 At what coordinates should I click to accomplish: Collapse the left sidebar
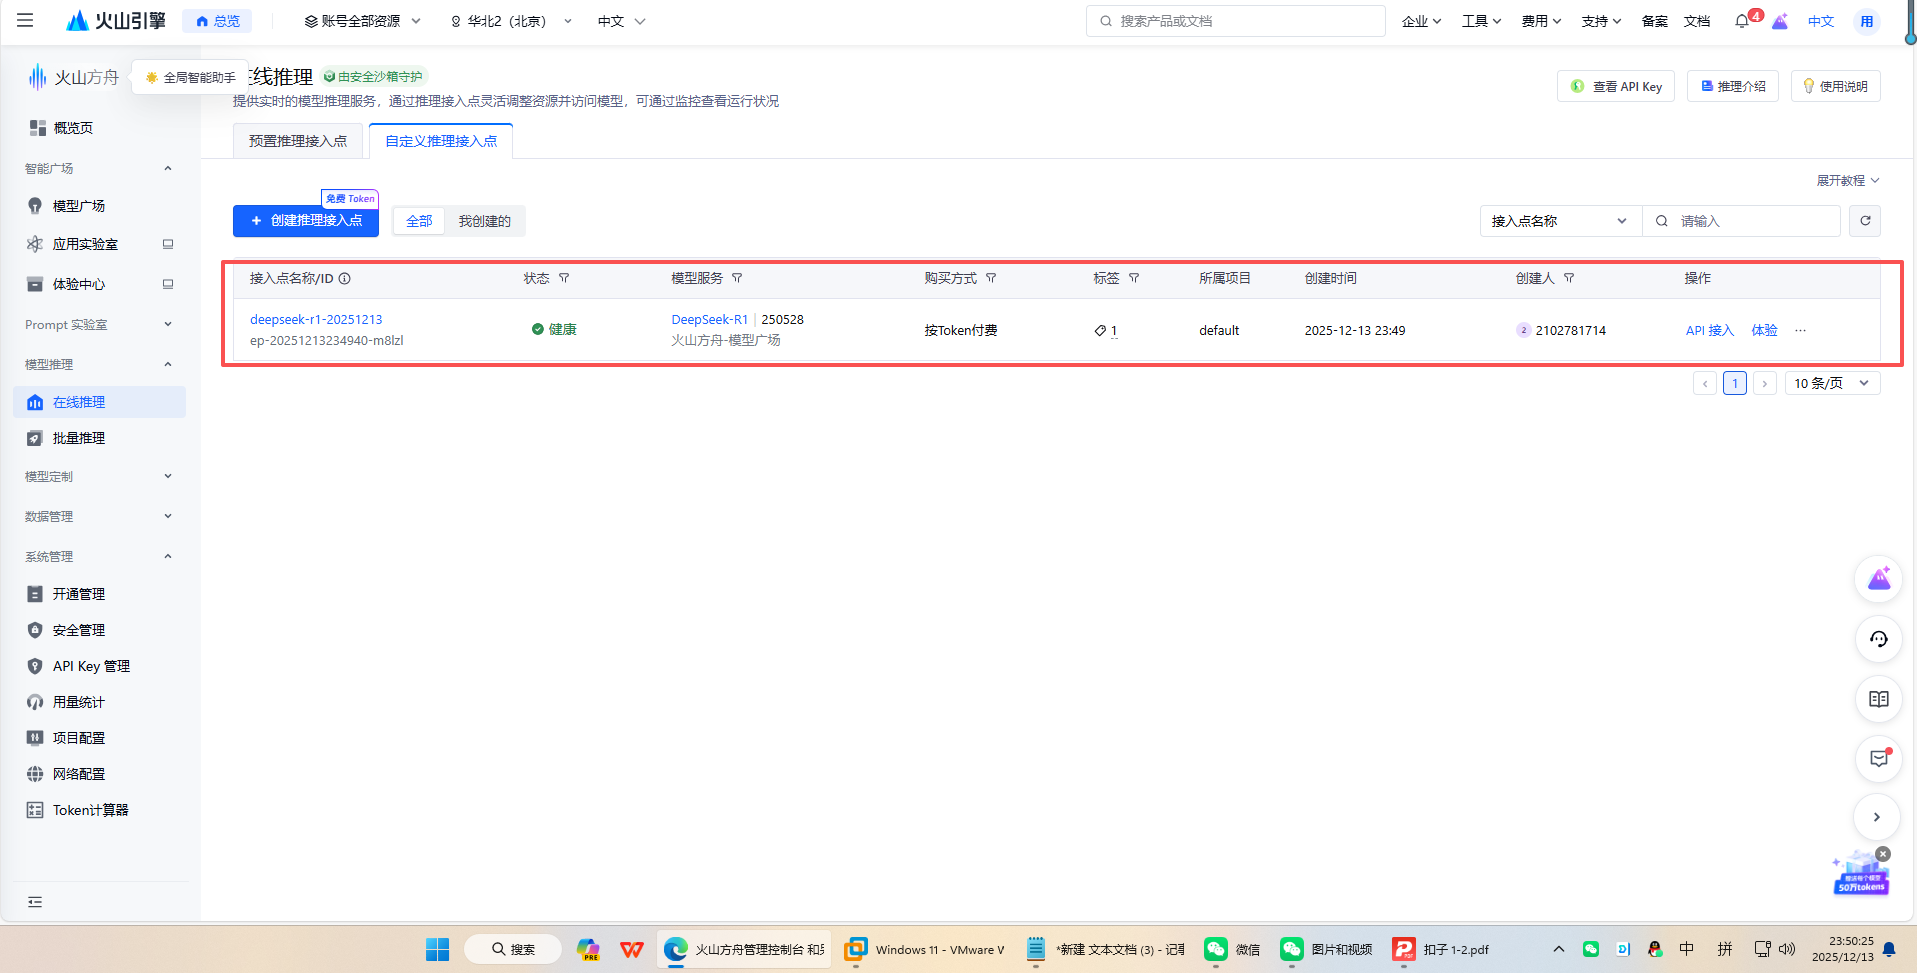[x=35, y=902]
